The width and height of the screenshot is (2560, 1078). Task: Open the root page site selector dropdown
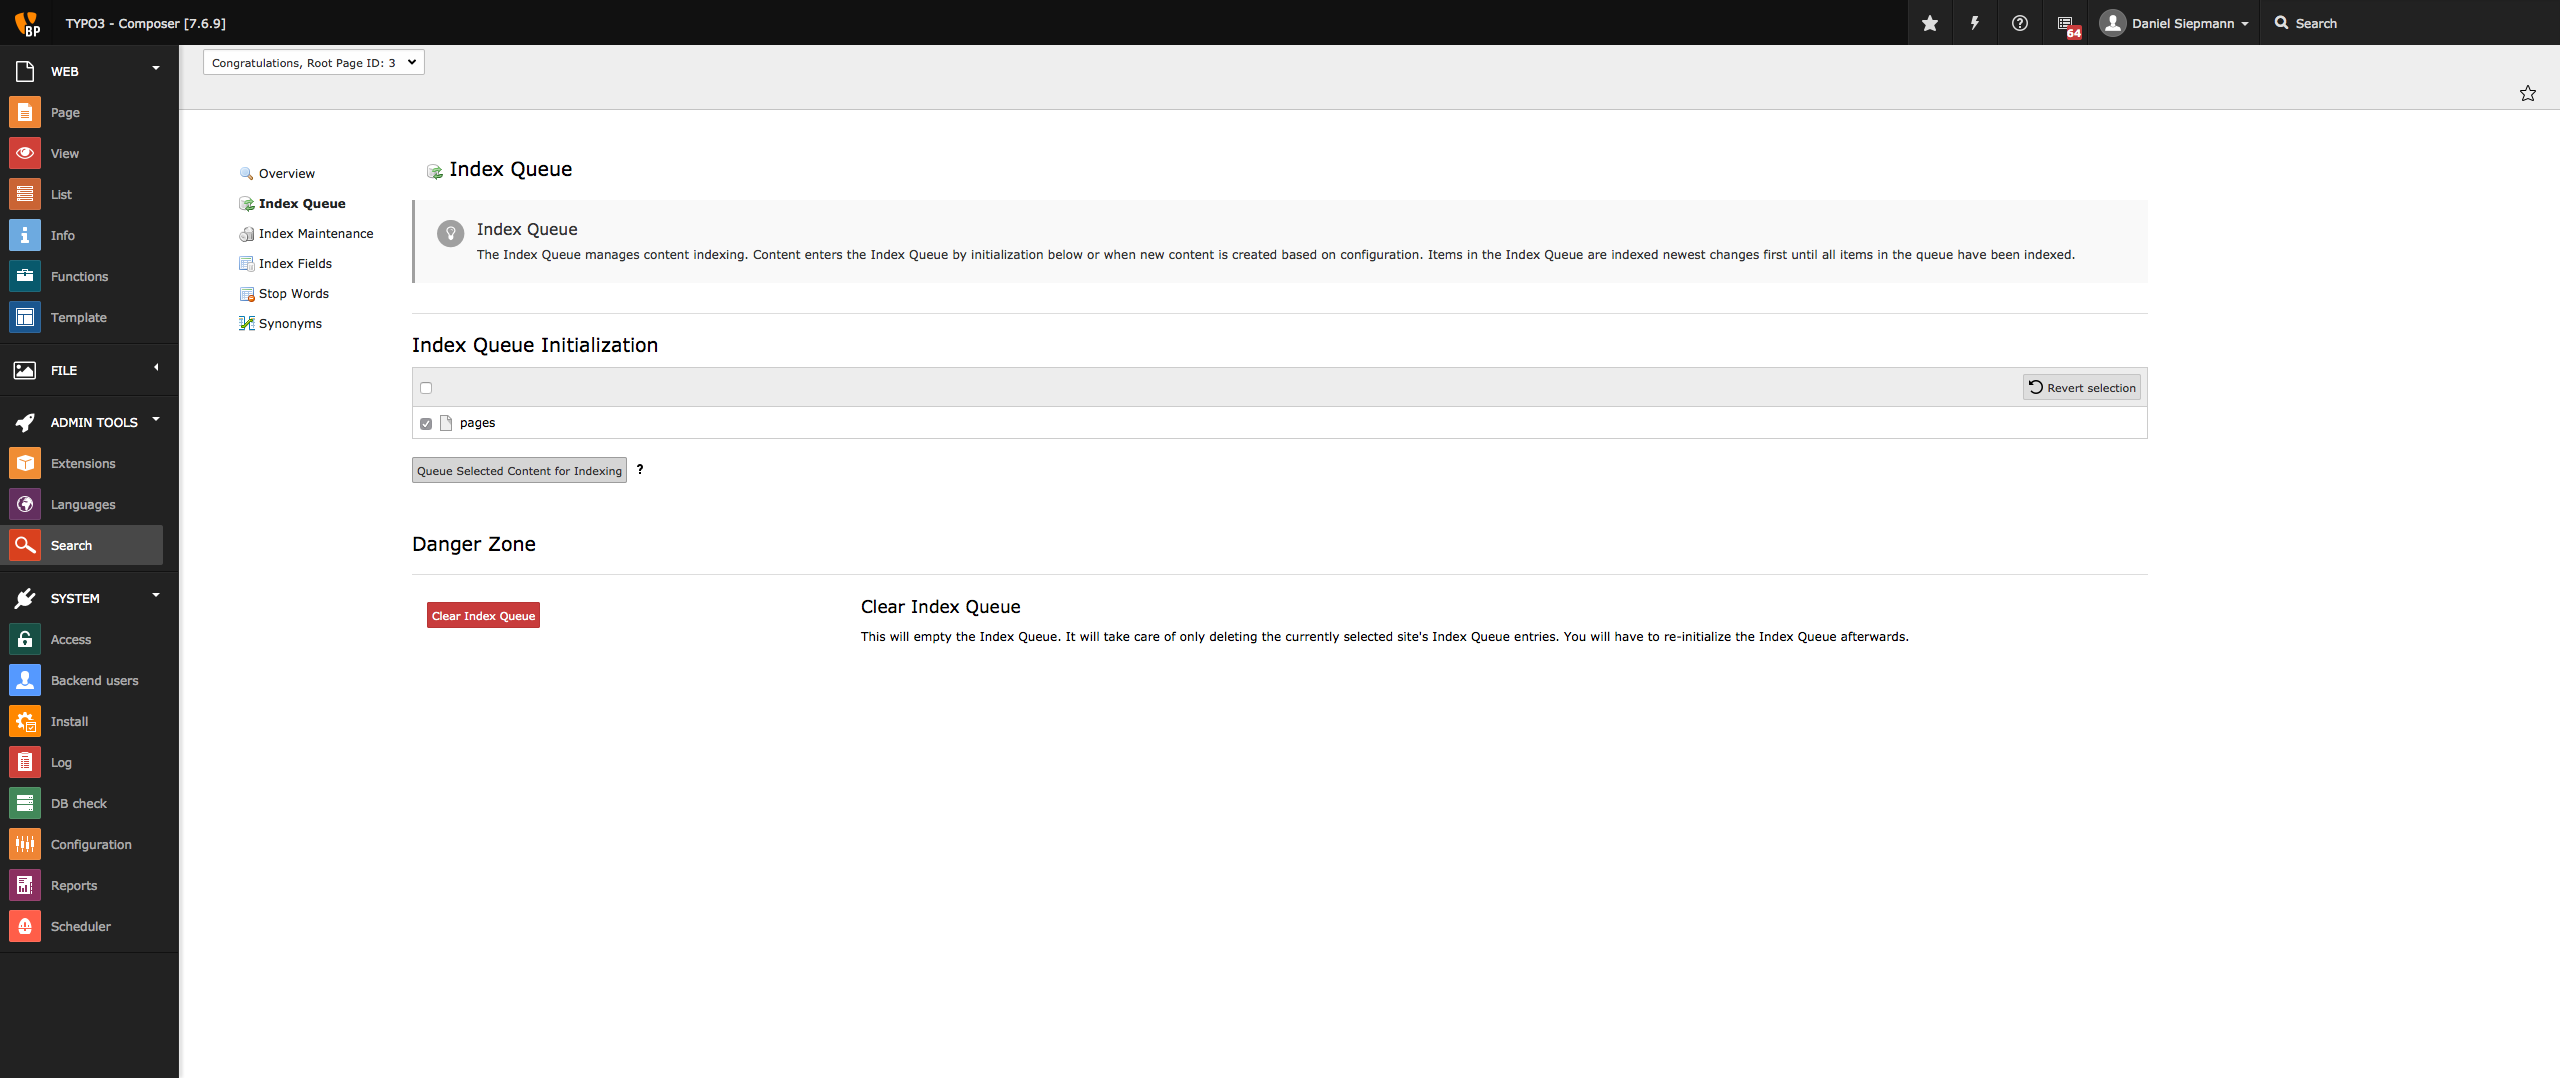tap(313, 62)
